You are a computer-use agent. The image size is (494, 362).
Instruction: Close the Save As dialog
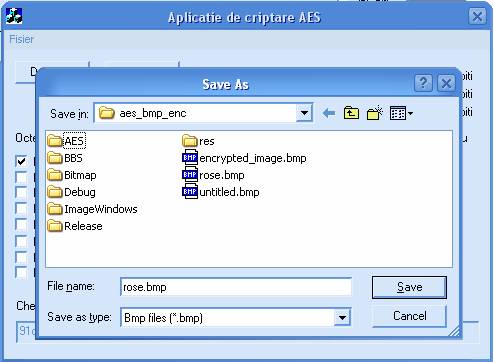446,83
